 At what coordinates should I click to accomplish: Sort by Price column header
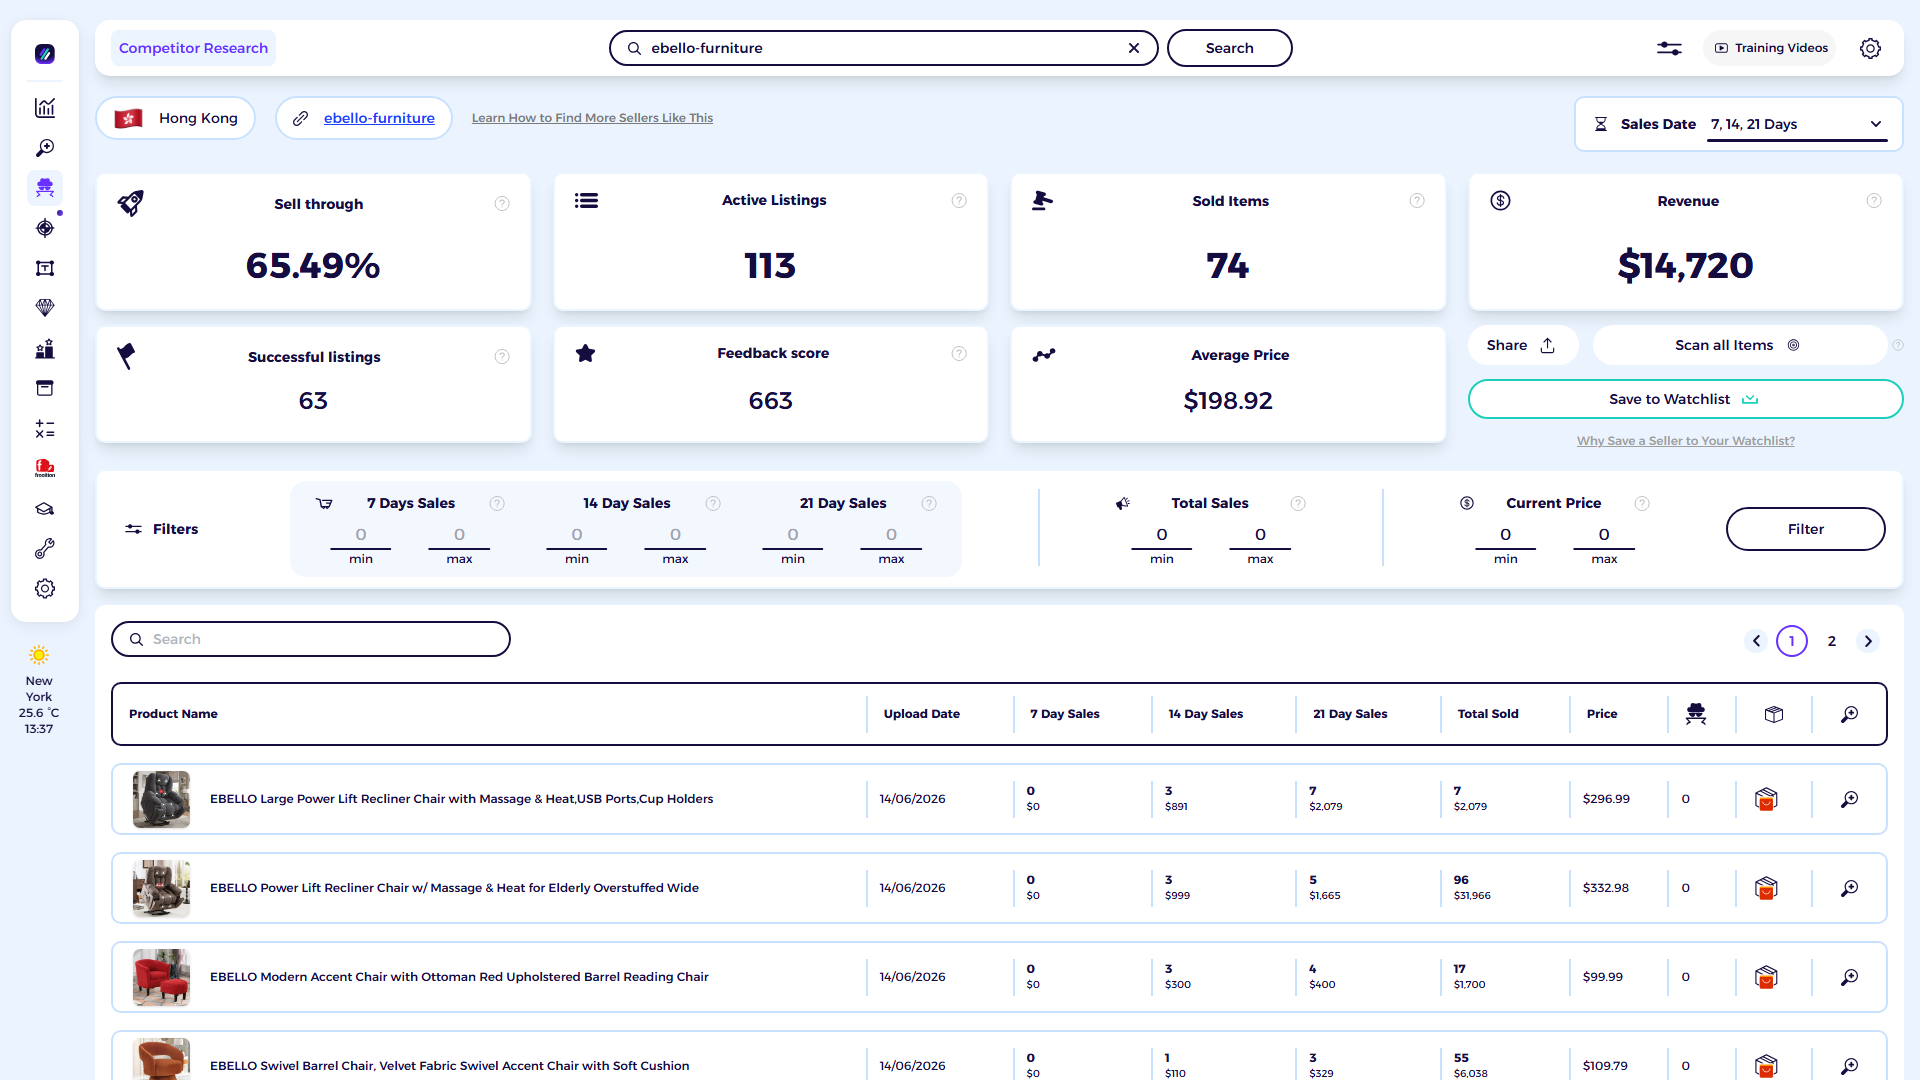[x=1601, y=714]
